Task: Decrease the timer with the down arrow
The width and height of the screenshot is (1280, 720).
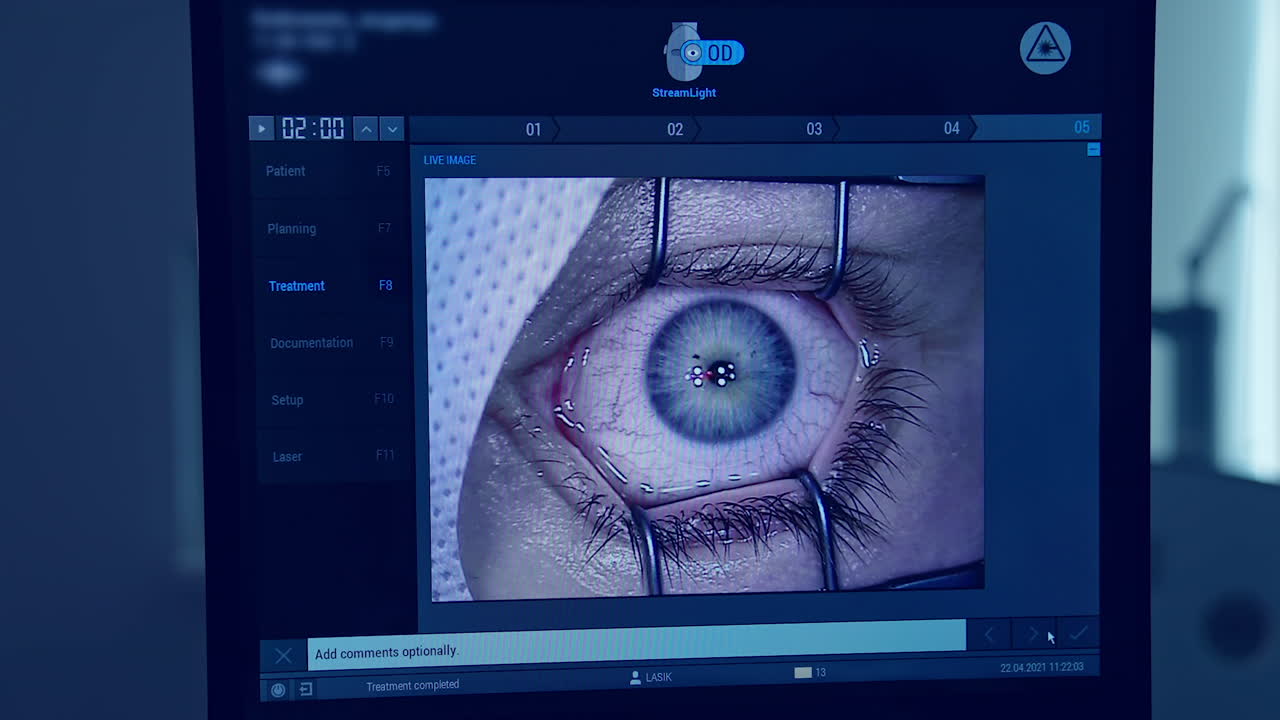Action: click(392, 130)
